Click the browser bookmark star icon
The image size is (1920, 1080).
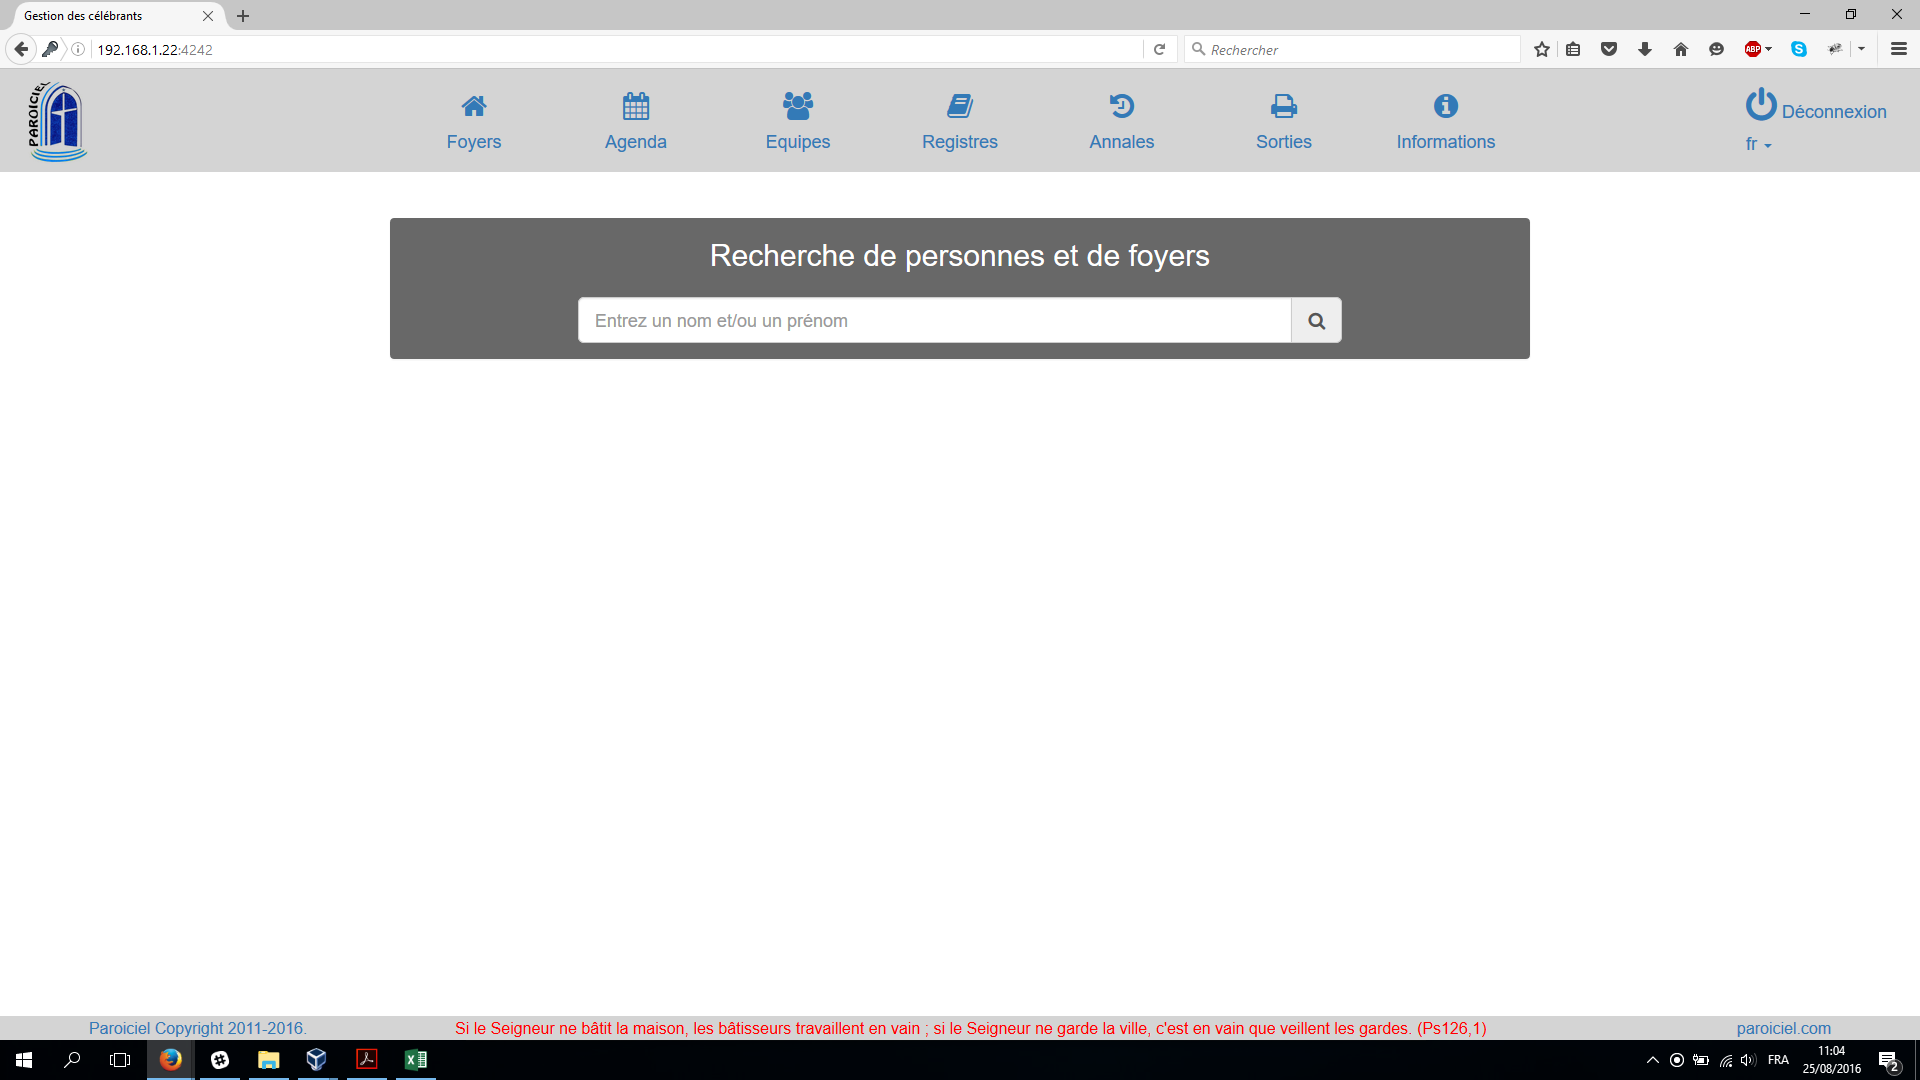(1543, 49)
